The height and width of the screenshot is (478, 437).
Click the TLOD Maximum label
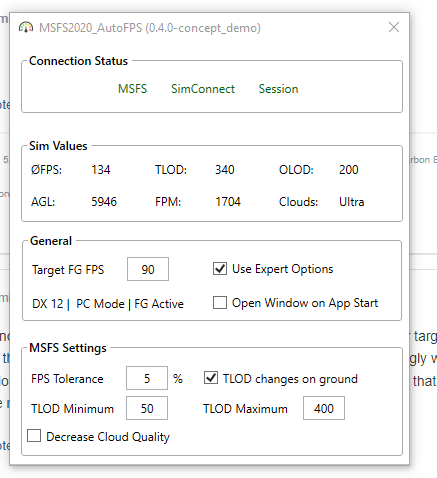(x=245, y=409)
